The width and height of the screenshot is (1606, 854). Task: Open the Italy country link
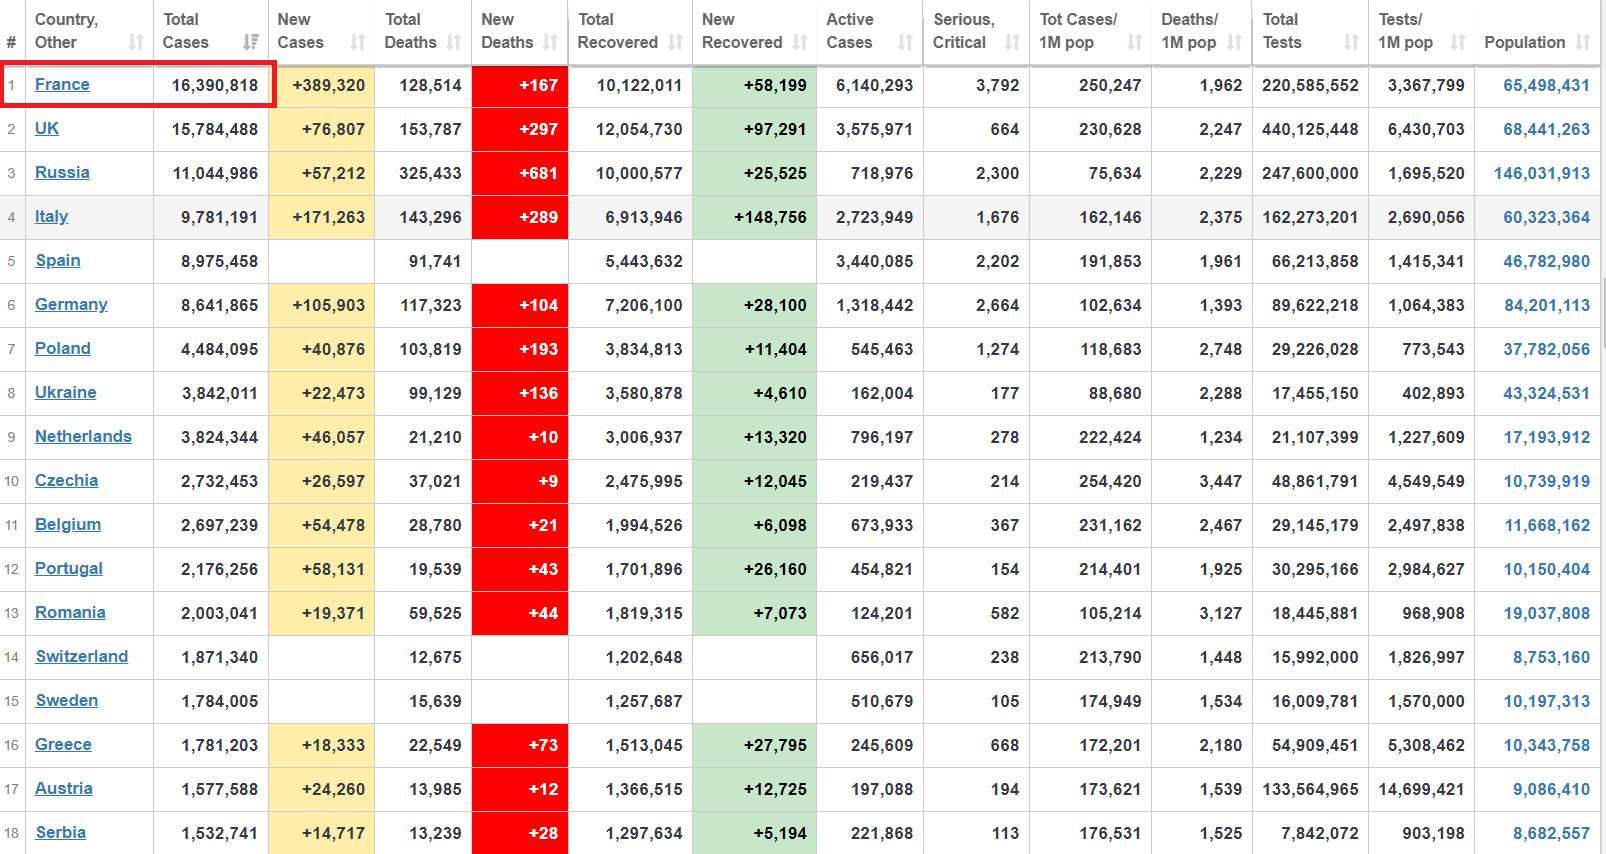52,217
